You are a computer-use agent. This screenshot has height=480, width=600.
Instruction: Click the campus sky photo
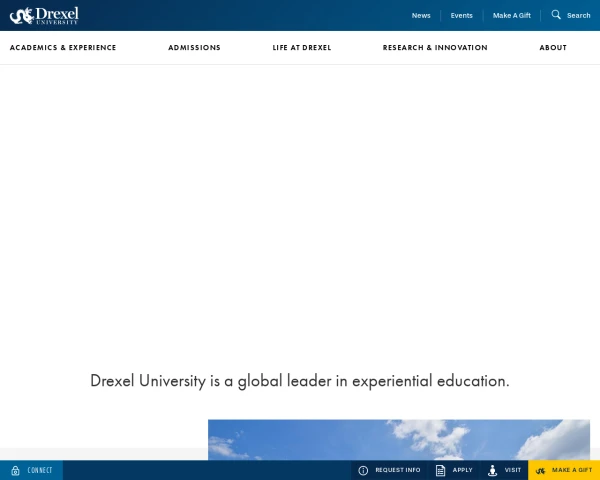(398, 440)
